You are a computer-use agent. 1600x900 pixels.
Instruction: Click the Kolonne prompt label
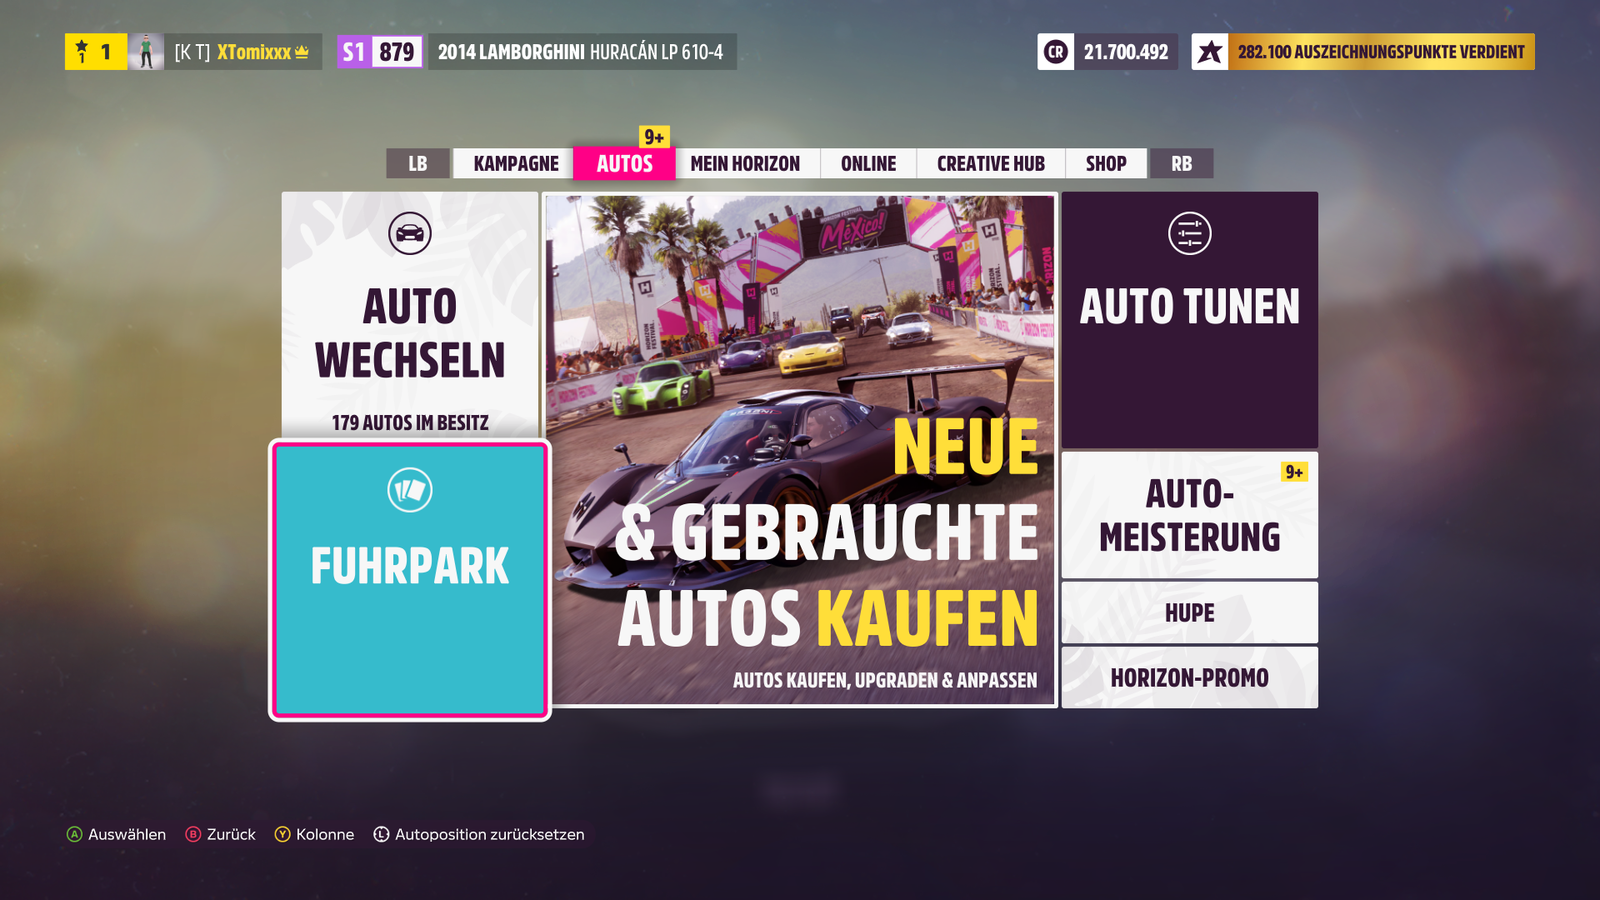tap(325, 834)
